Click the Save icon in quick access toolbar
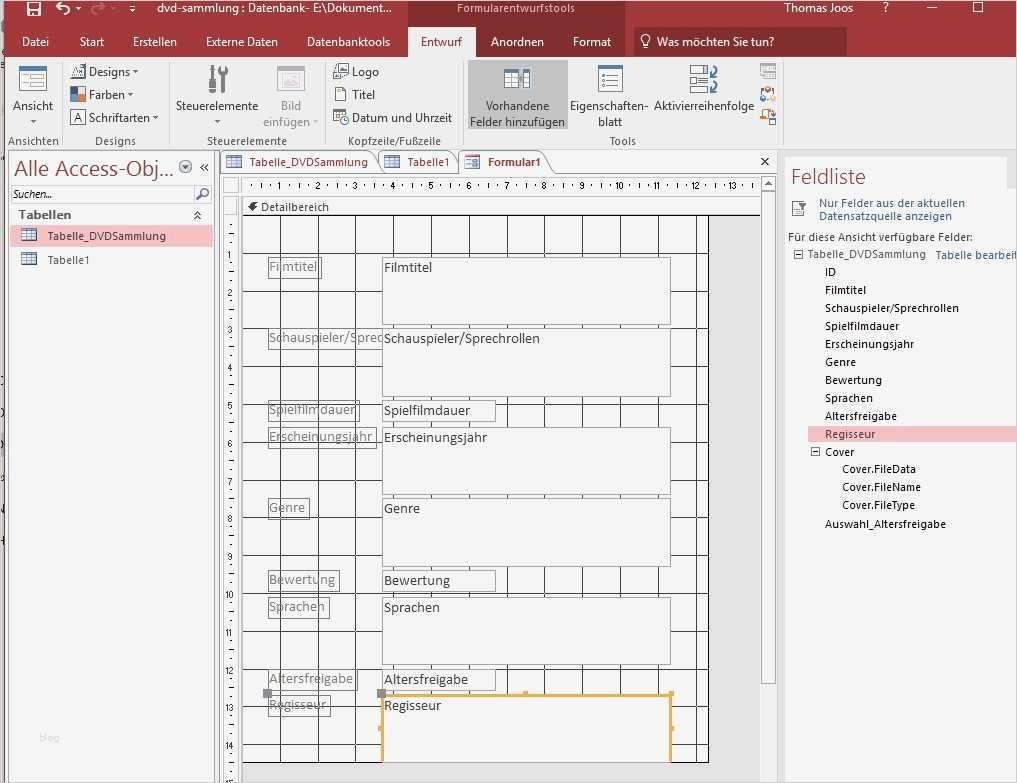The width and height of the screenshot is (1017, 783). (x=33, y=8)
